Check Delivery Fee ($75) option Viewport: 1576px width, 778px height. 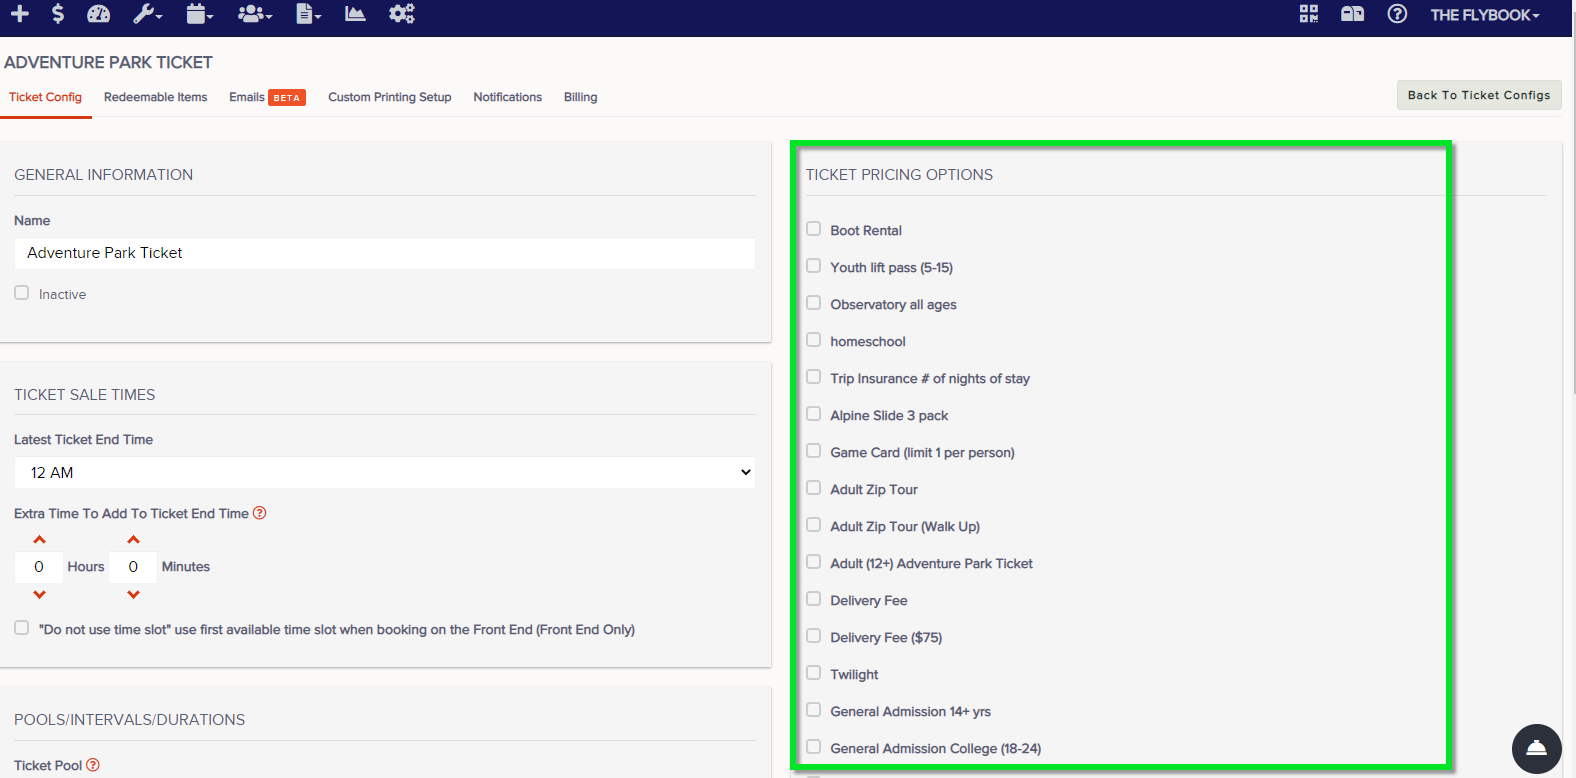tap(814, 636)
